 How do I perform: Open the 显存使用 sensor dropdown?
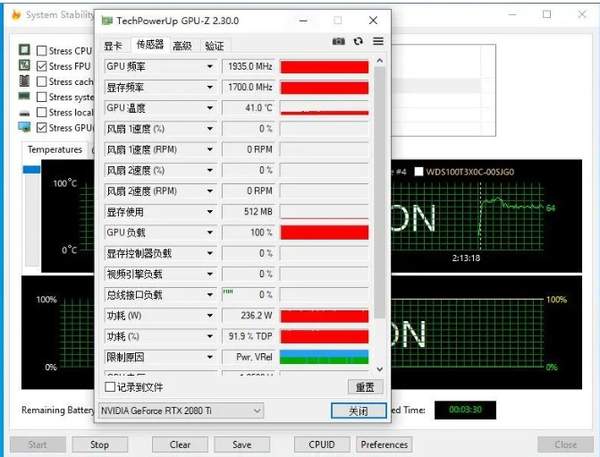point(210,212)
